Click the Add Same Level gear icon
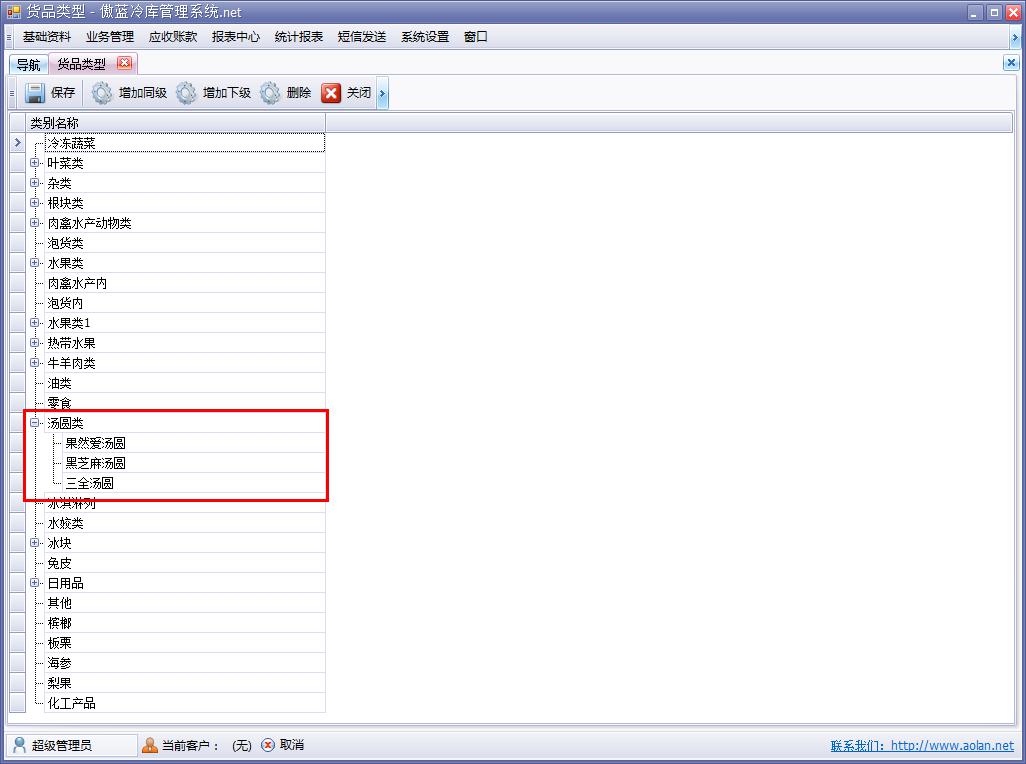Viewport: 1026px width, 764px height. pyautogui.click(x=102, y=93)
